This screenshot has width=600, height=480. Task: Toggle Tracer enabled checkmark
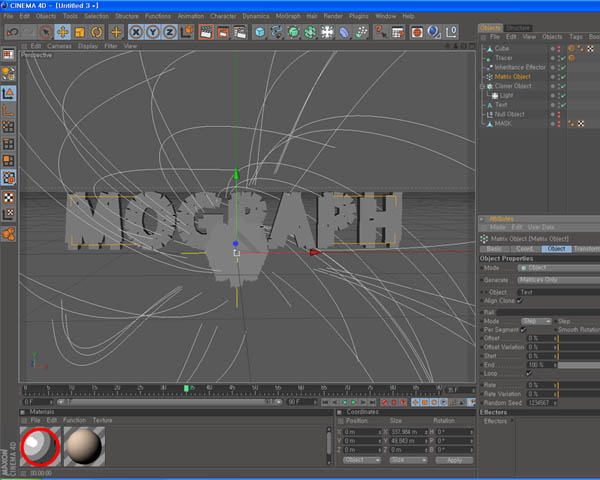[x=563, y=58]
